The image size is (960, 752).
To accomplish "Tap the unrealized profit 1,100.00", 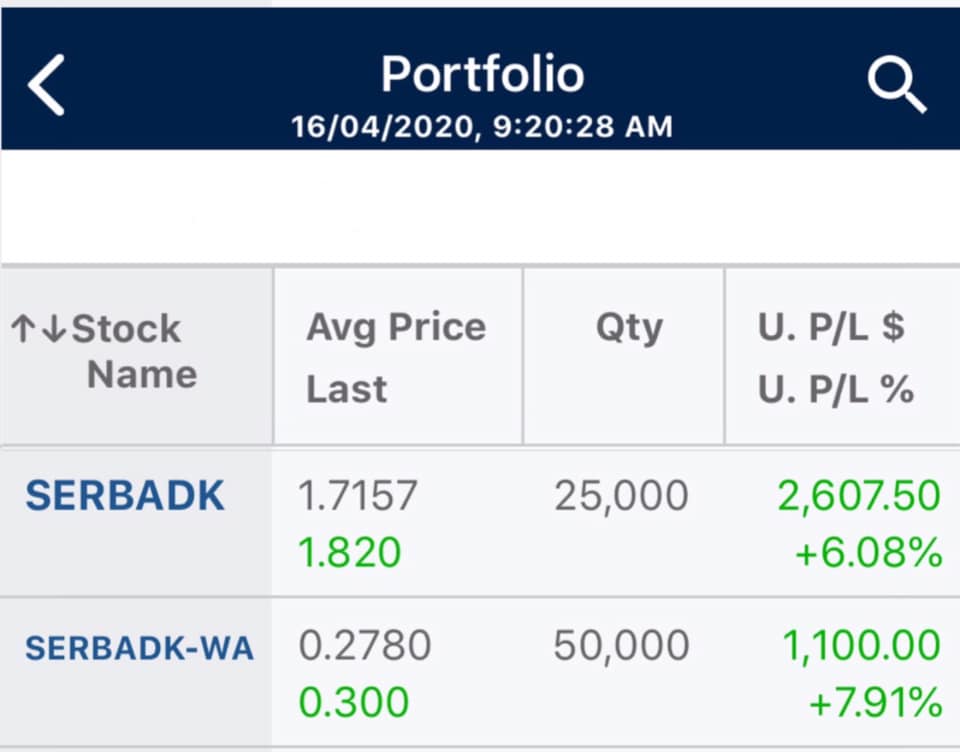I will (x=861, y=645).
